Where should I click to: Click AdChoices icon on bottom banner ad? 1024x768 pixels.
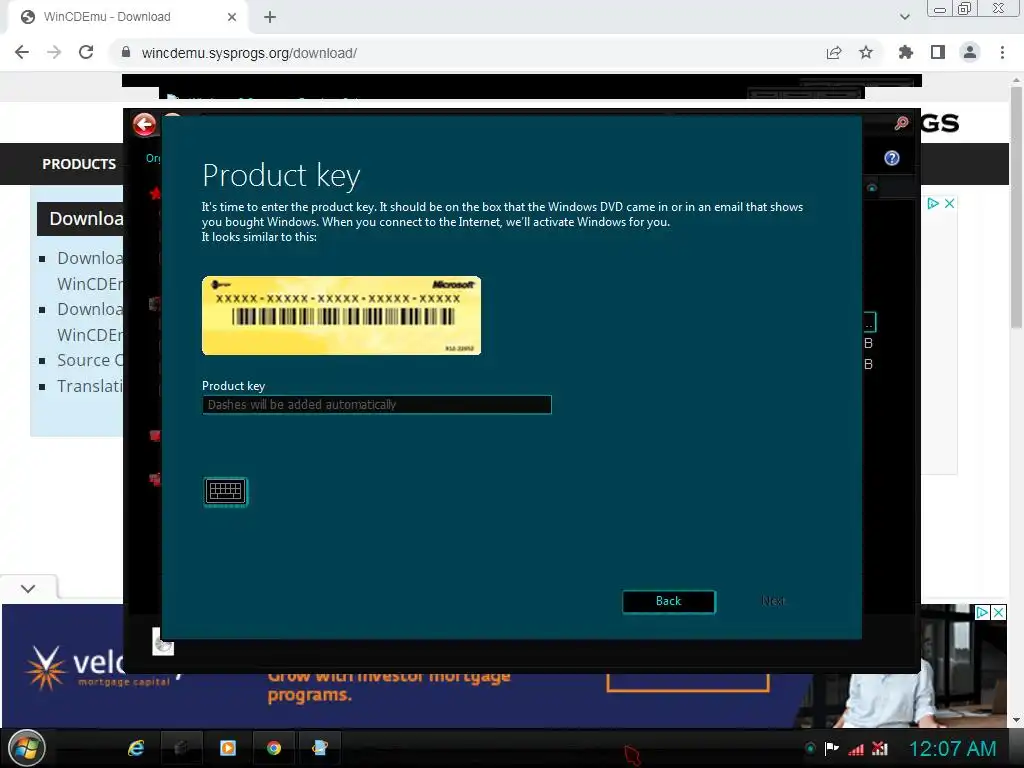pyautogui.click(x=982, y=613)
